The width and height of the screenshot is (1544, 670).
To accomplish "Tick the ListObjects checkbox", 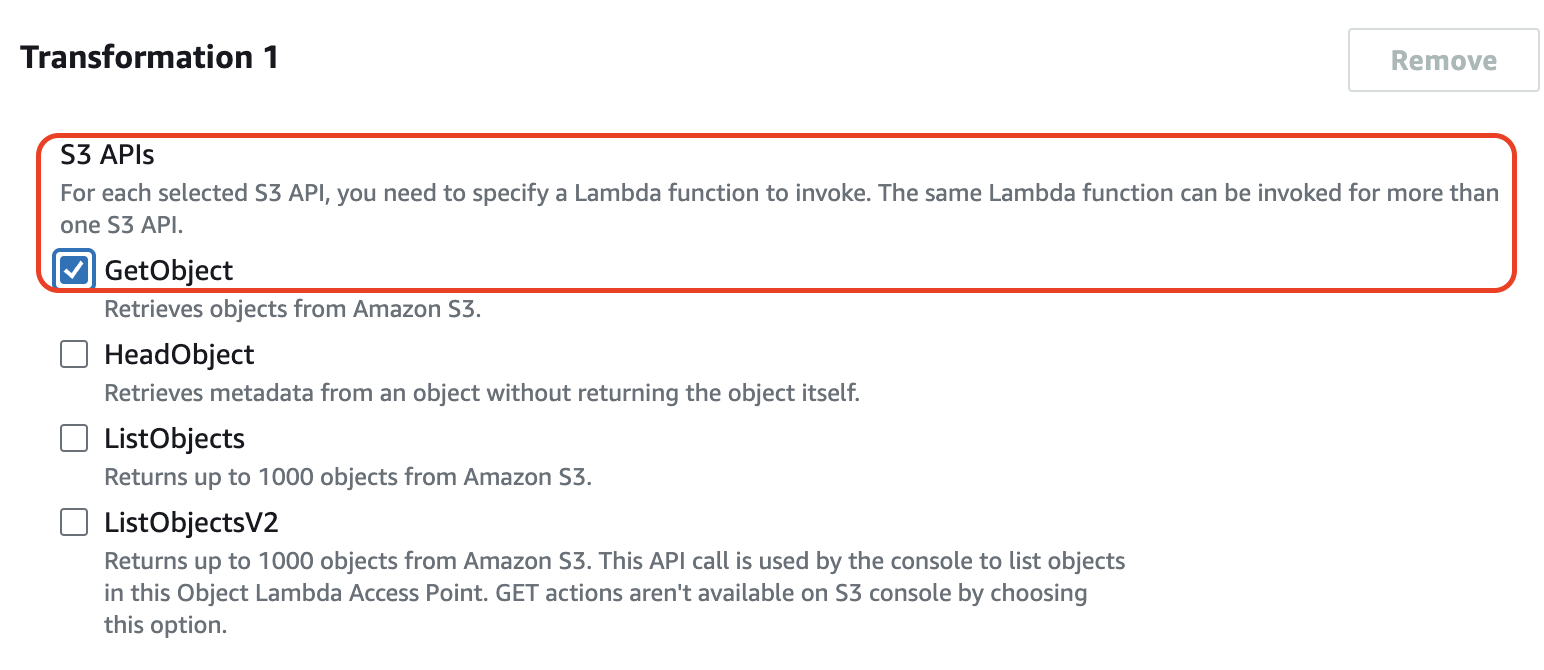I will coord(74,439).
